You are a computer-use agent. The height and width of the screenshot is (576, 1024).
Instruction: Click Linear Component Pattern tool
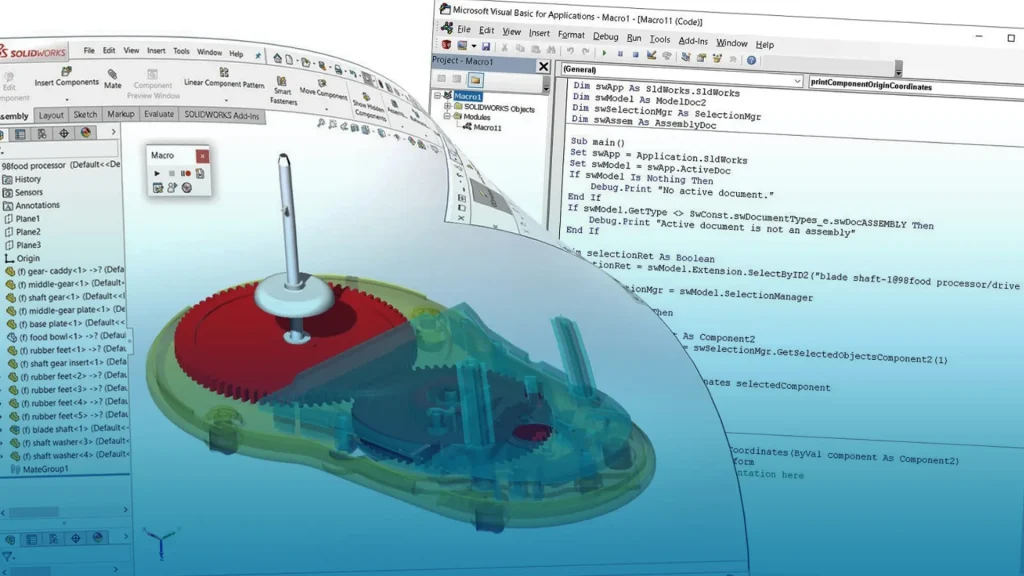[x=224, y=78]
